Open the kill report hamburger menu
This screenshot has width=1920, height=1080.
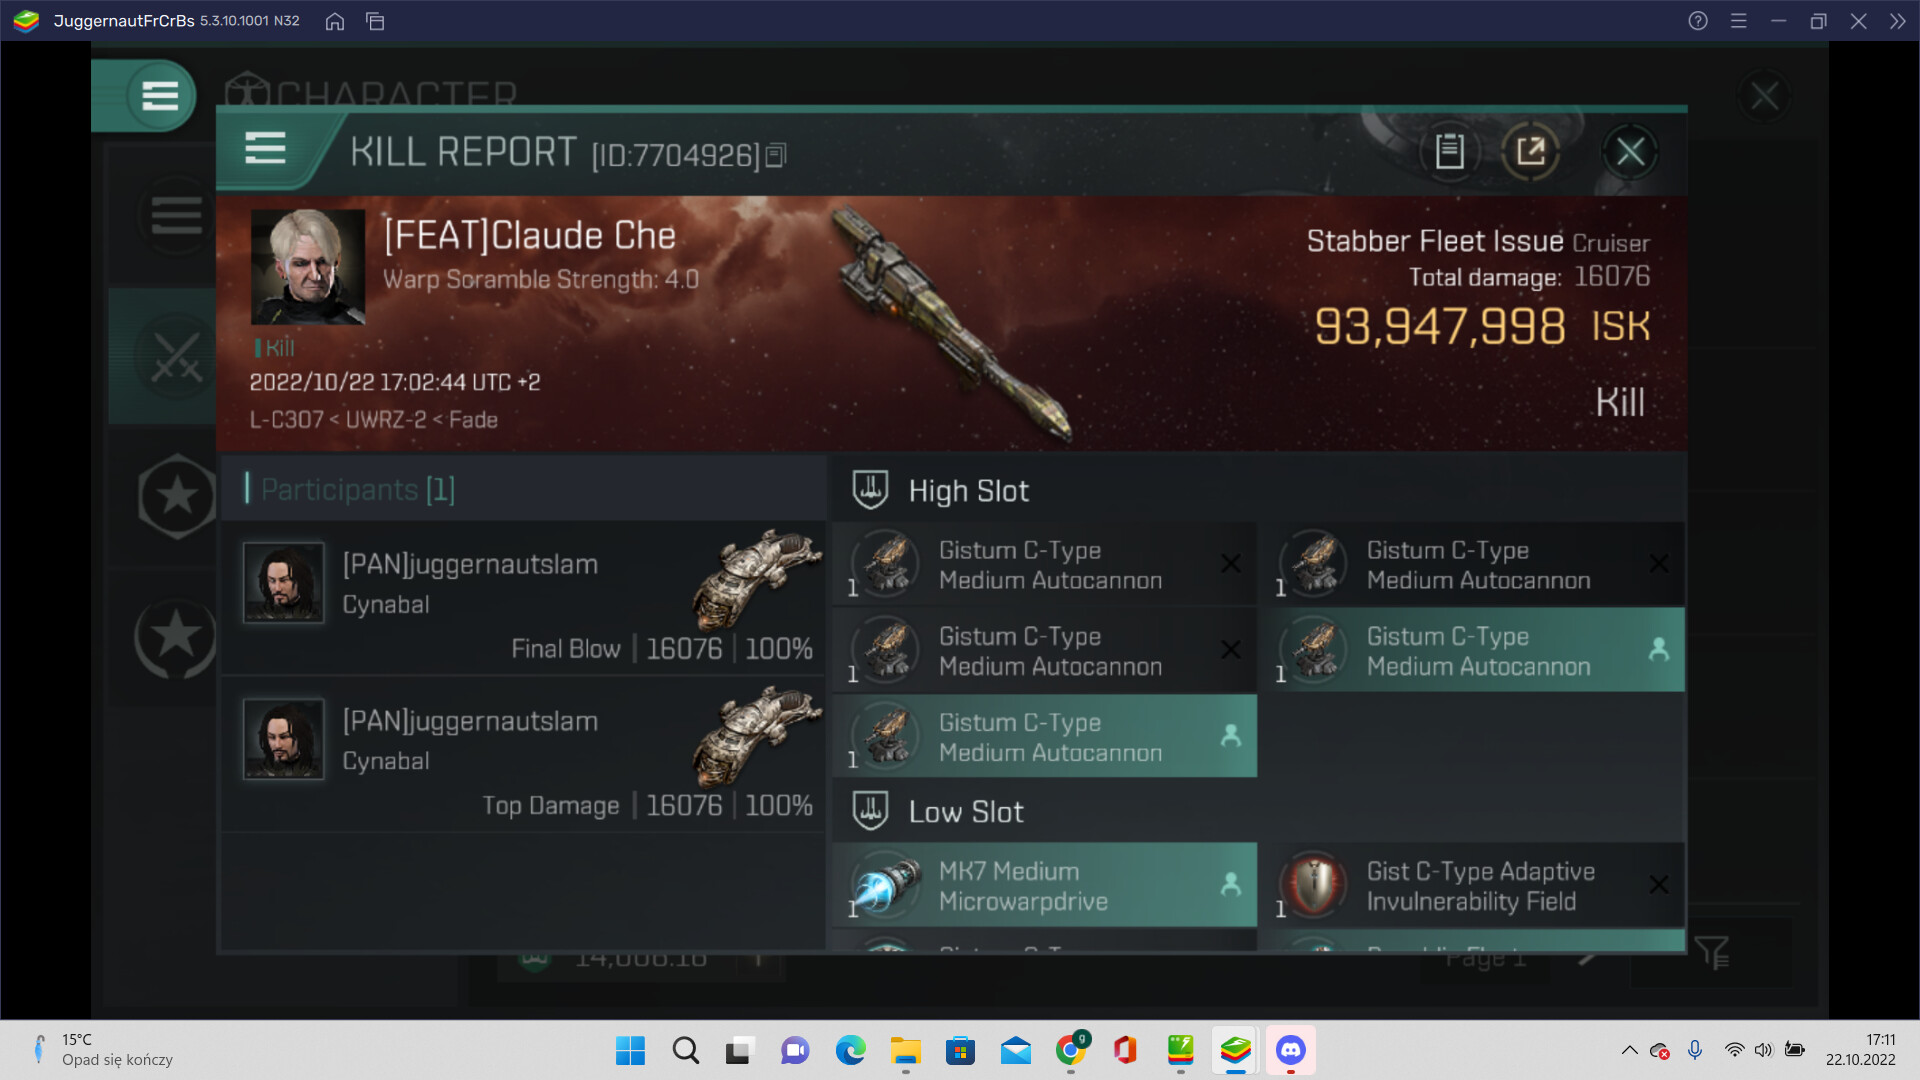click(265, 149)
